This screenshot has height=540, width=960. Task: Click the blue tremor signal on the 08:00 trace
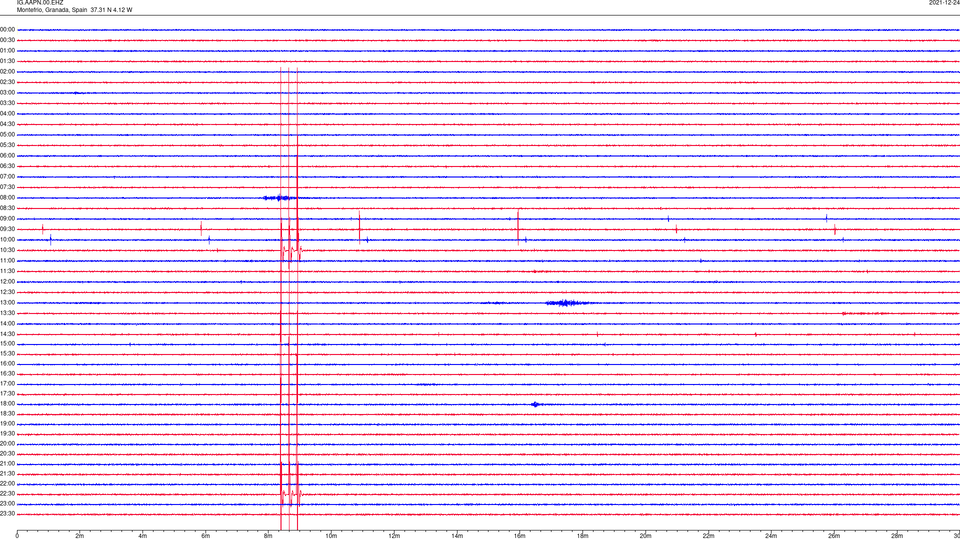277,198
